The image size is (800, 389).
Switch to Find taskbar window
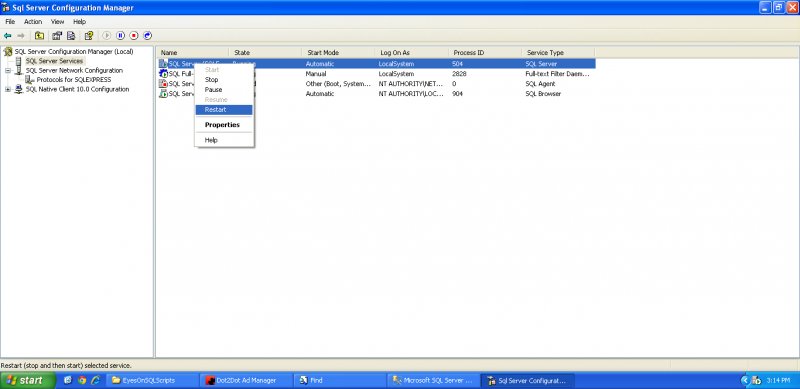[341, 380]
